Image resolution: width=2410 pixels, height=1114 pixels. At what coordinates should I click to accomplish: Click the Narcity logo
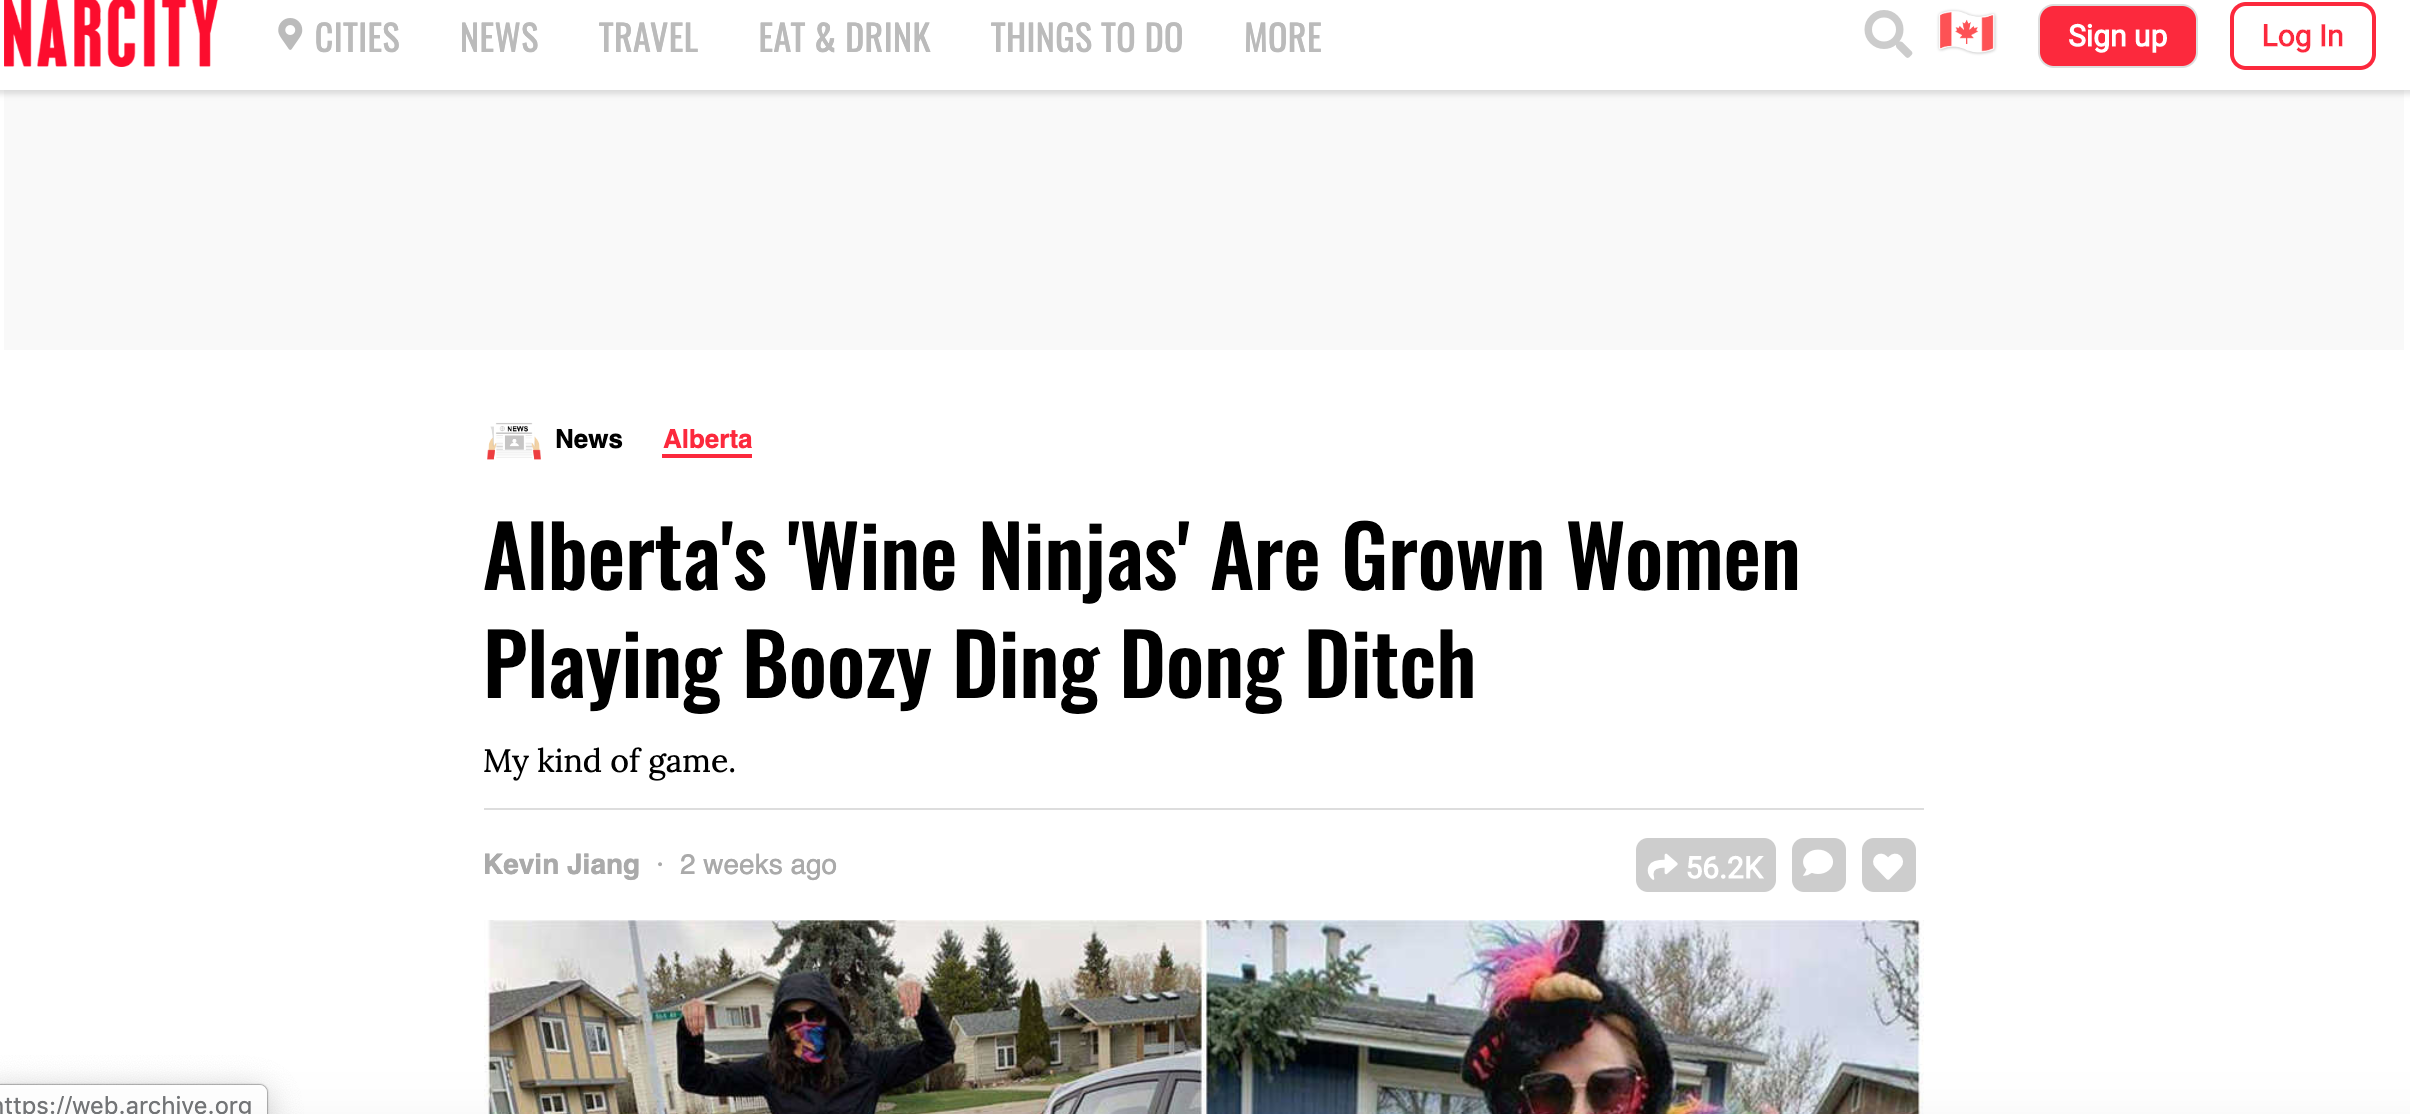click(x=110, y=34)
